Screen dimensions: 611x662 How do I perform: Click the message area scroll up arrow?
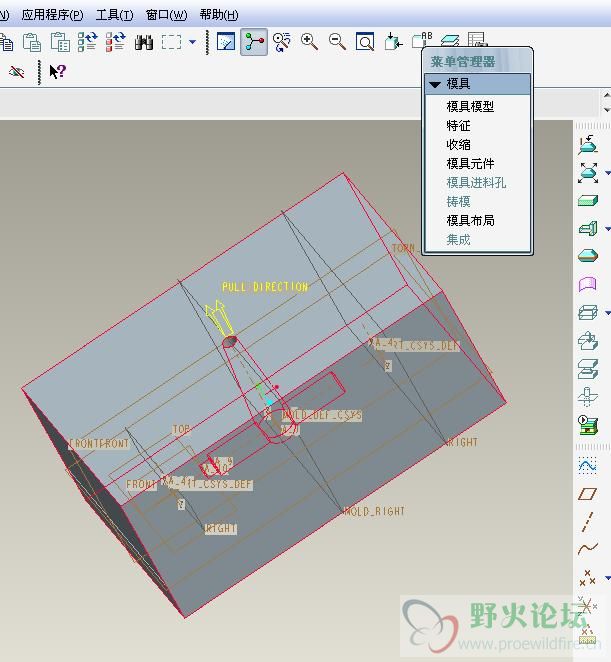(x=607, y=95)
